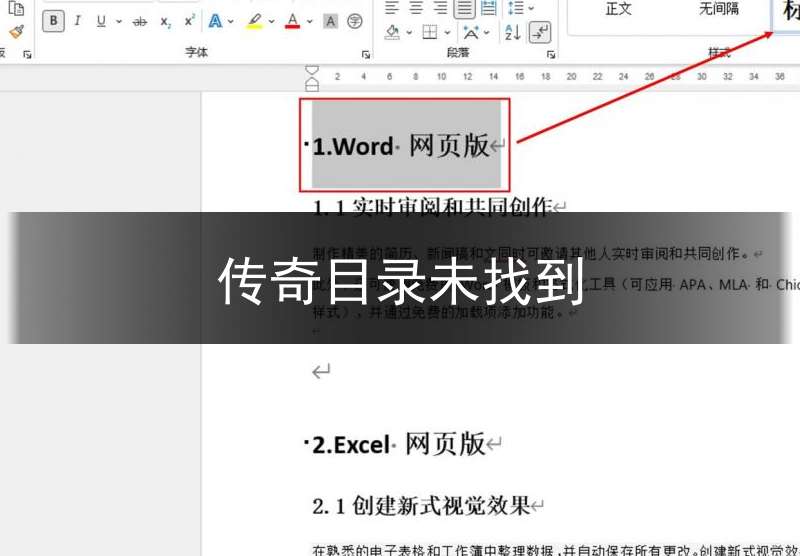This screenshot has height=556, width=800.
Task: Click the distributed alignment icon
Action: pyautogui.click(x=489, y=7)
